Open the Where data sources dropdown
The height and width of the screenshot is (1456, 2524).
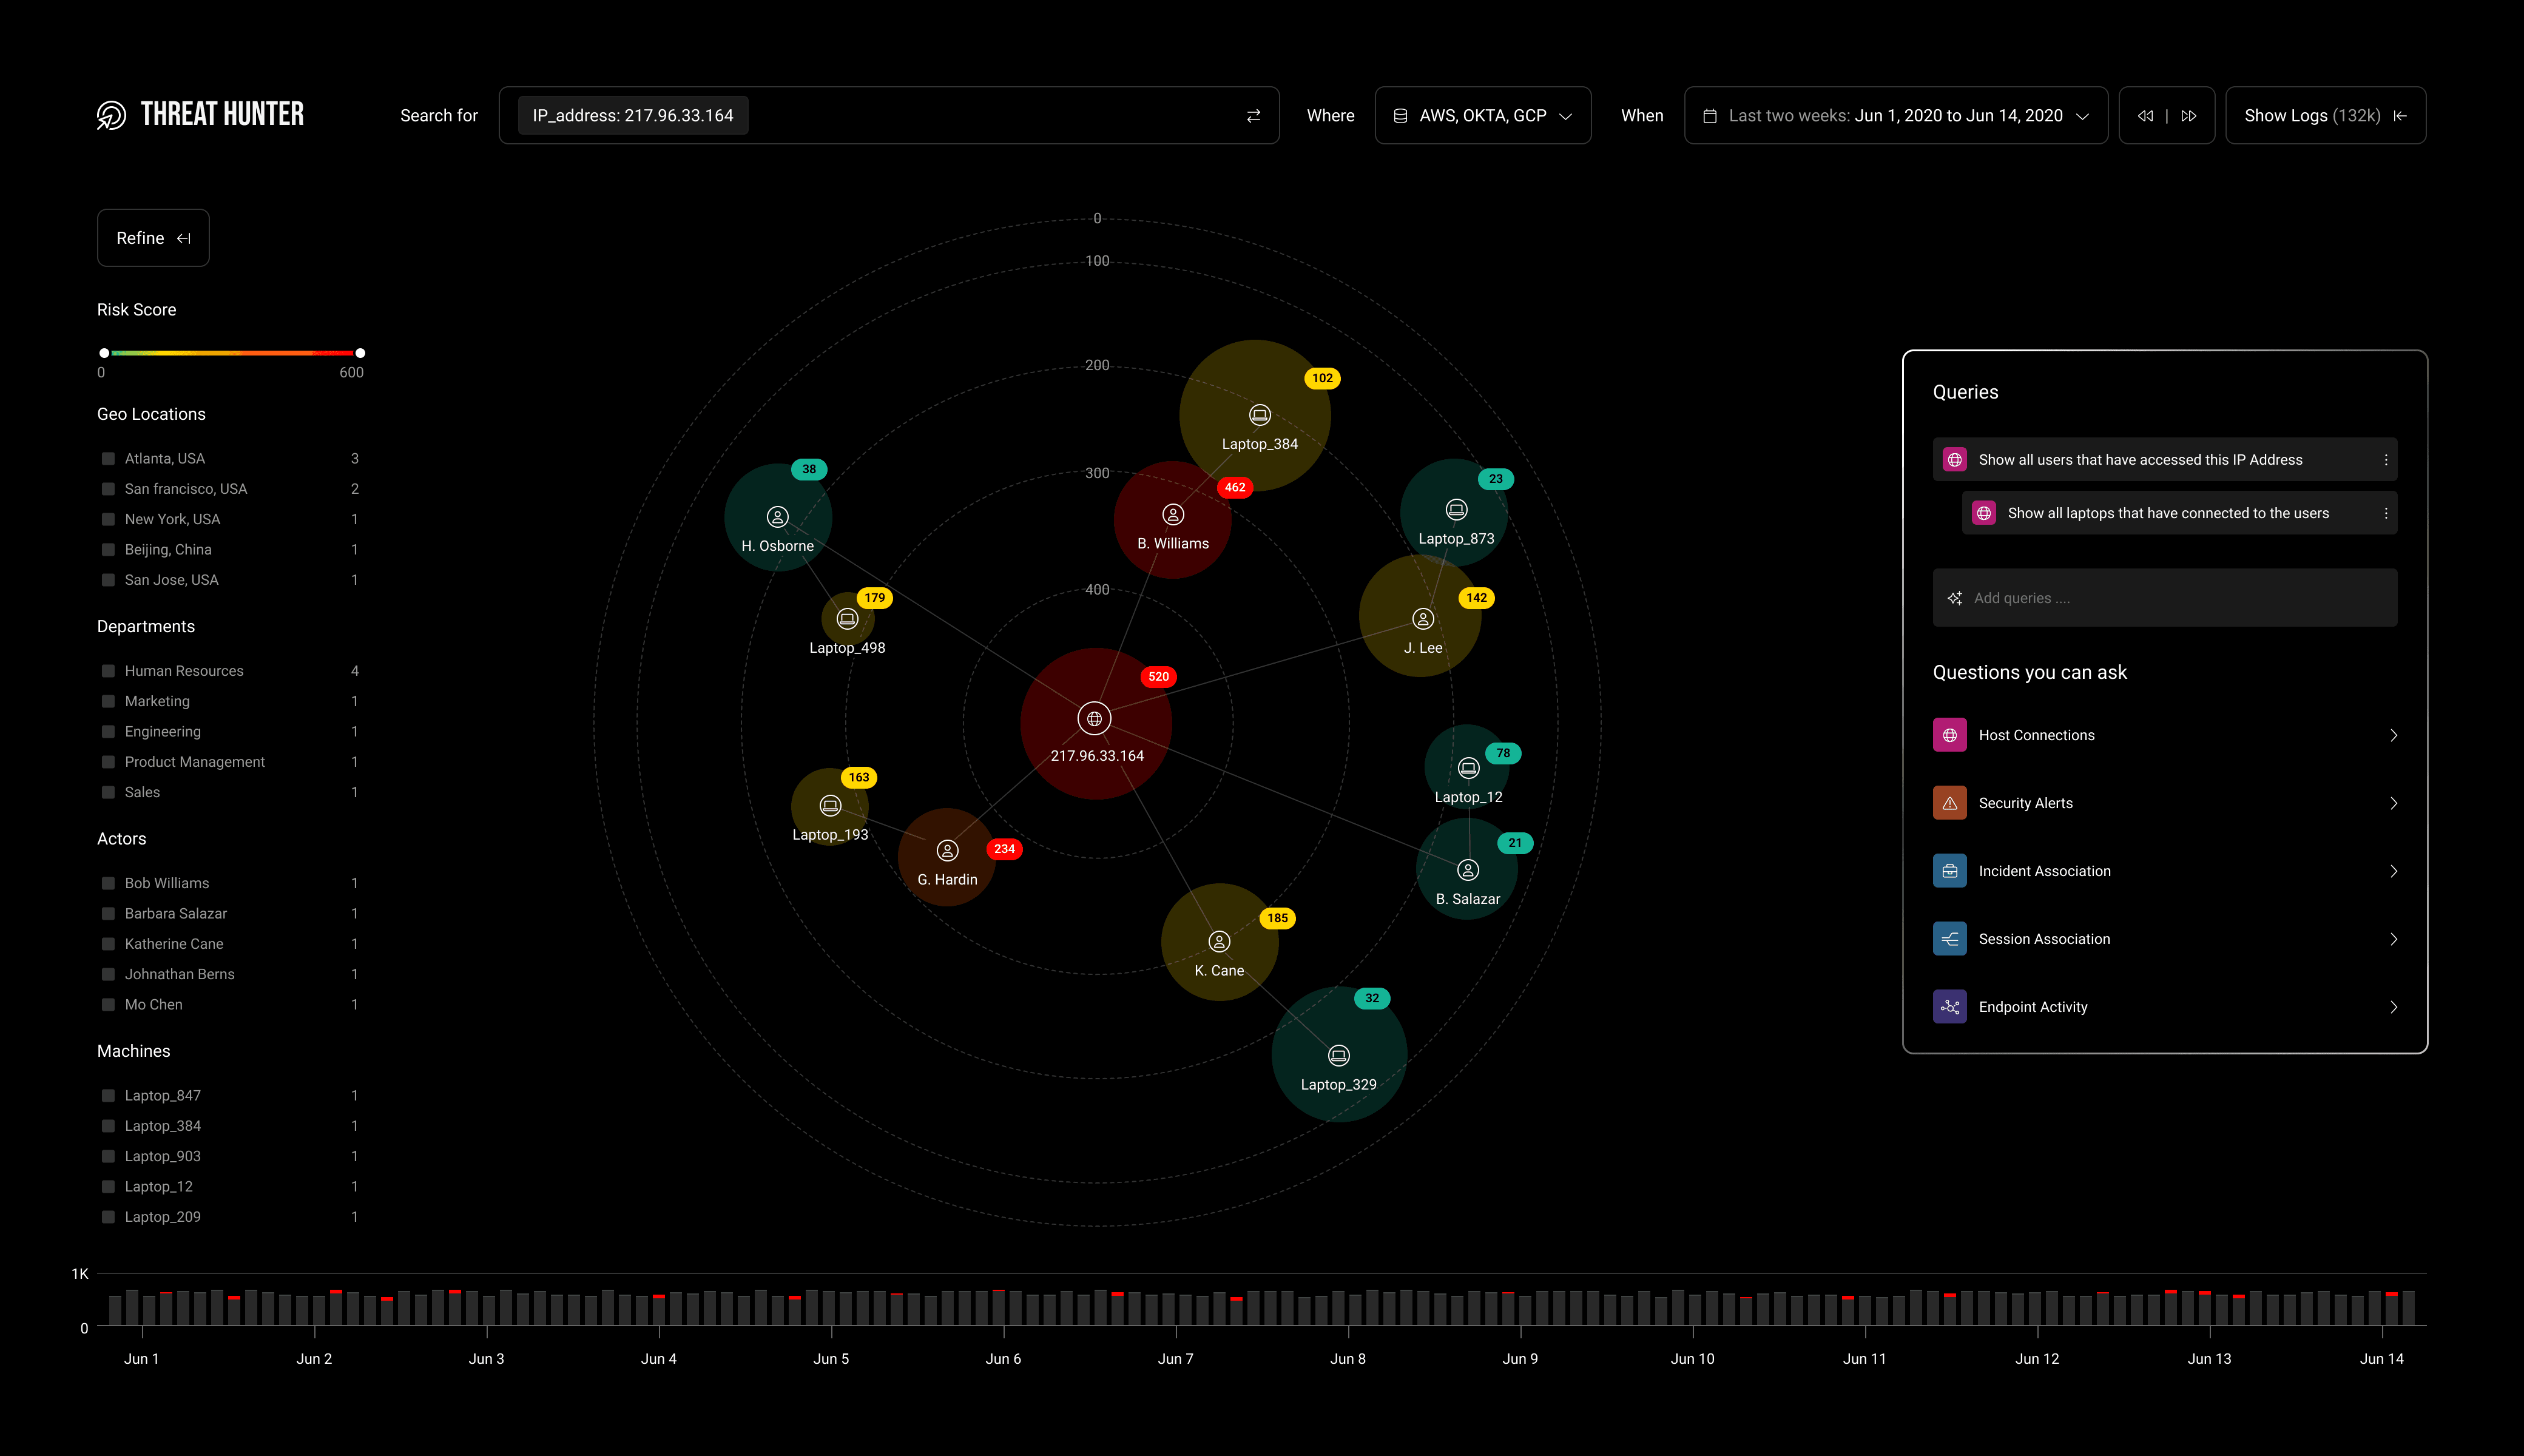[x=1482, y=116]
